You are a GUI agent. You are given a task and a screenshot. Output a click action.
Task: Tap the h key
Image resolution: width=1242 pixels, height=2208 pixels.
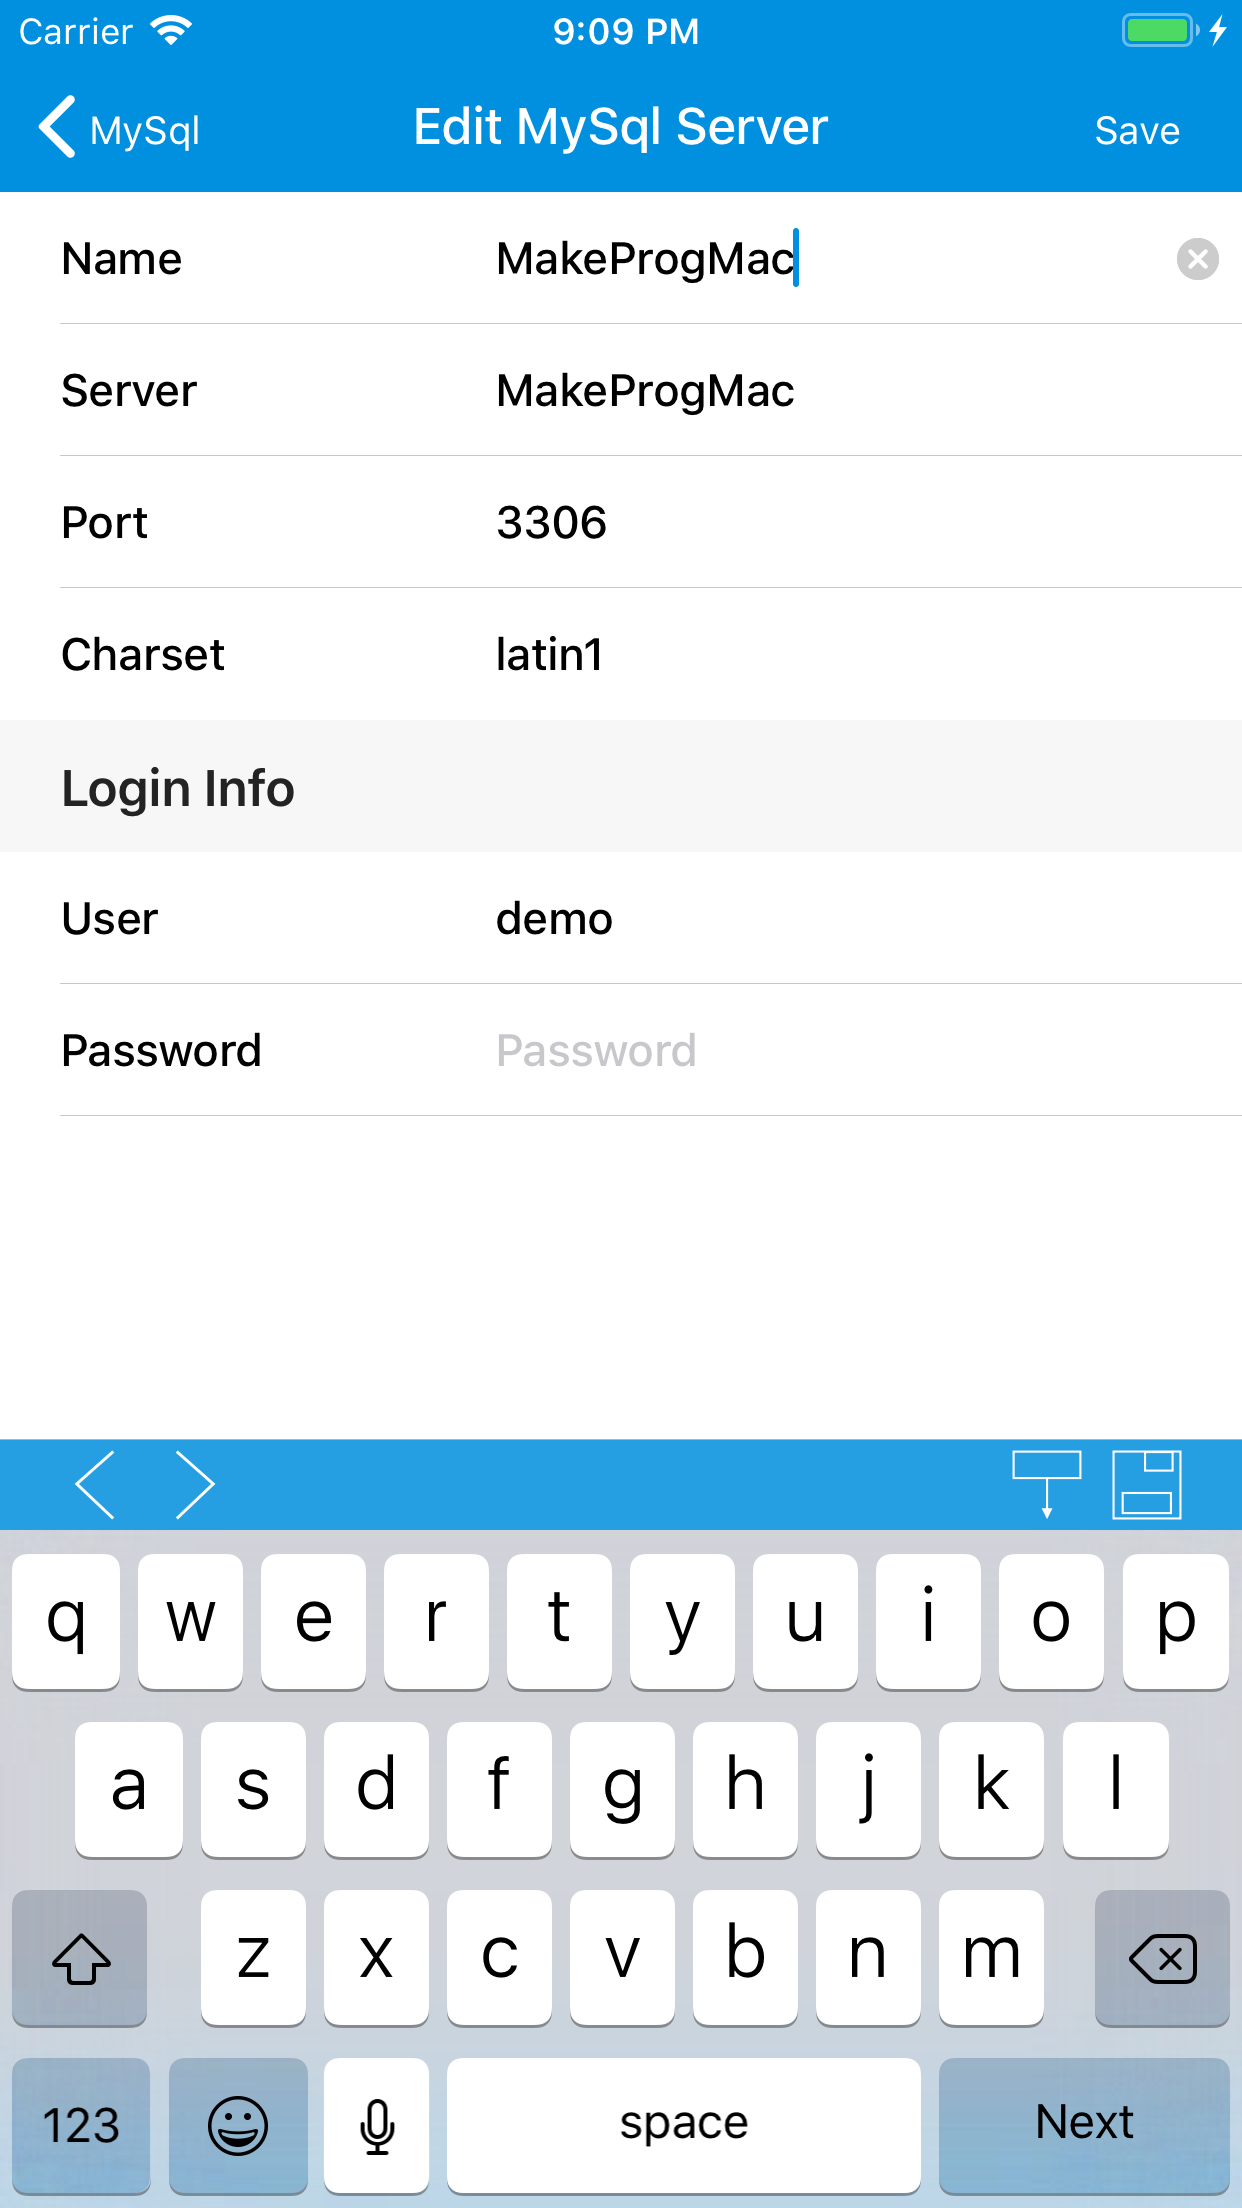click(745, 1789)
